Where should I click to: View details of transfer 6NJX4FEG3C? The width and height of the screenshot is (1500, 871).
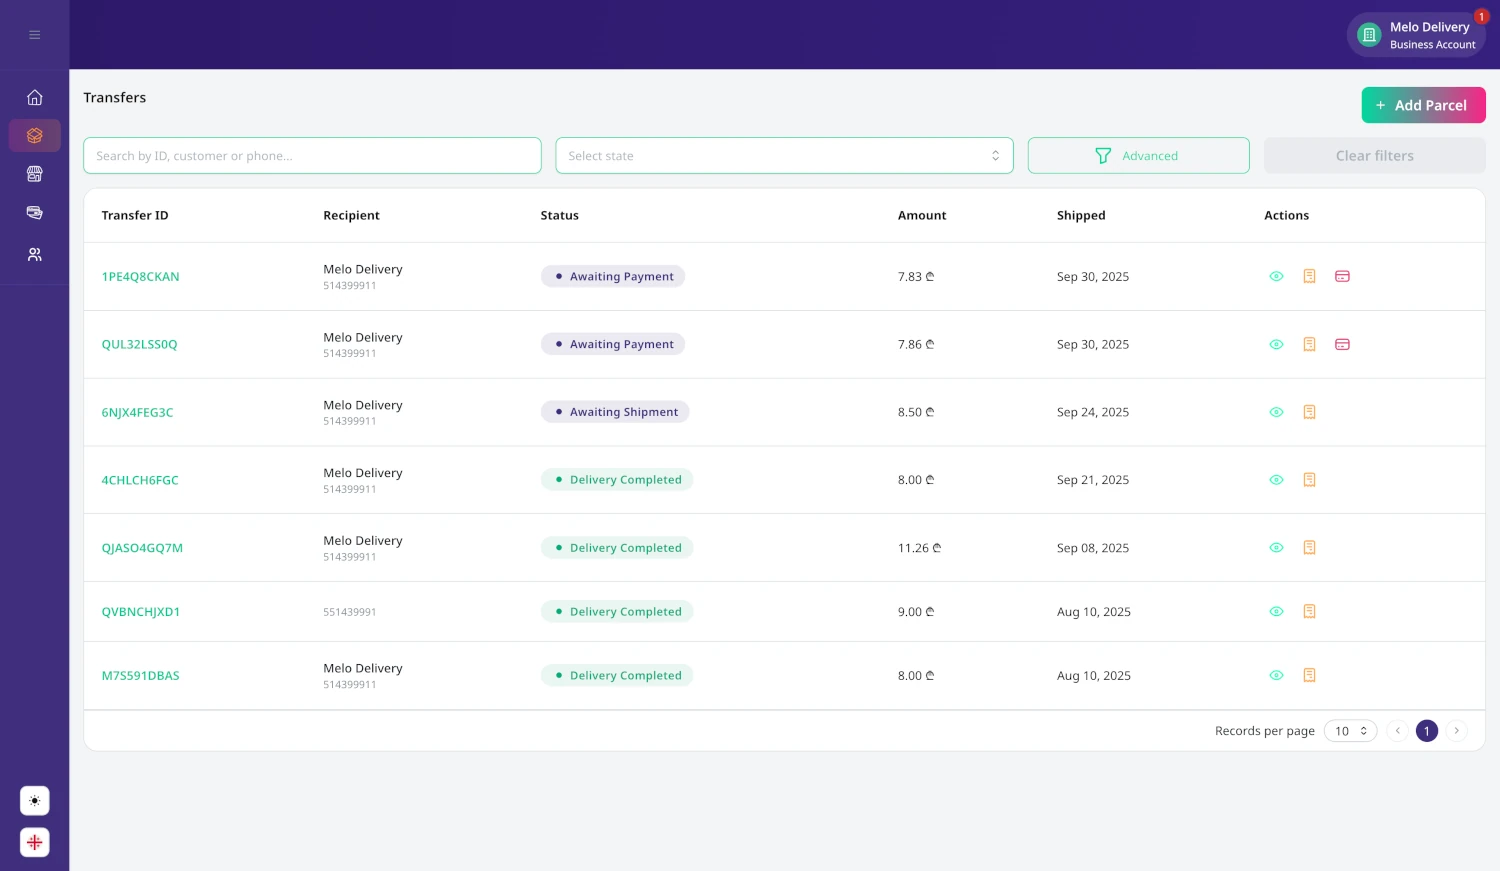point(1276,412)
